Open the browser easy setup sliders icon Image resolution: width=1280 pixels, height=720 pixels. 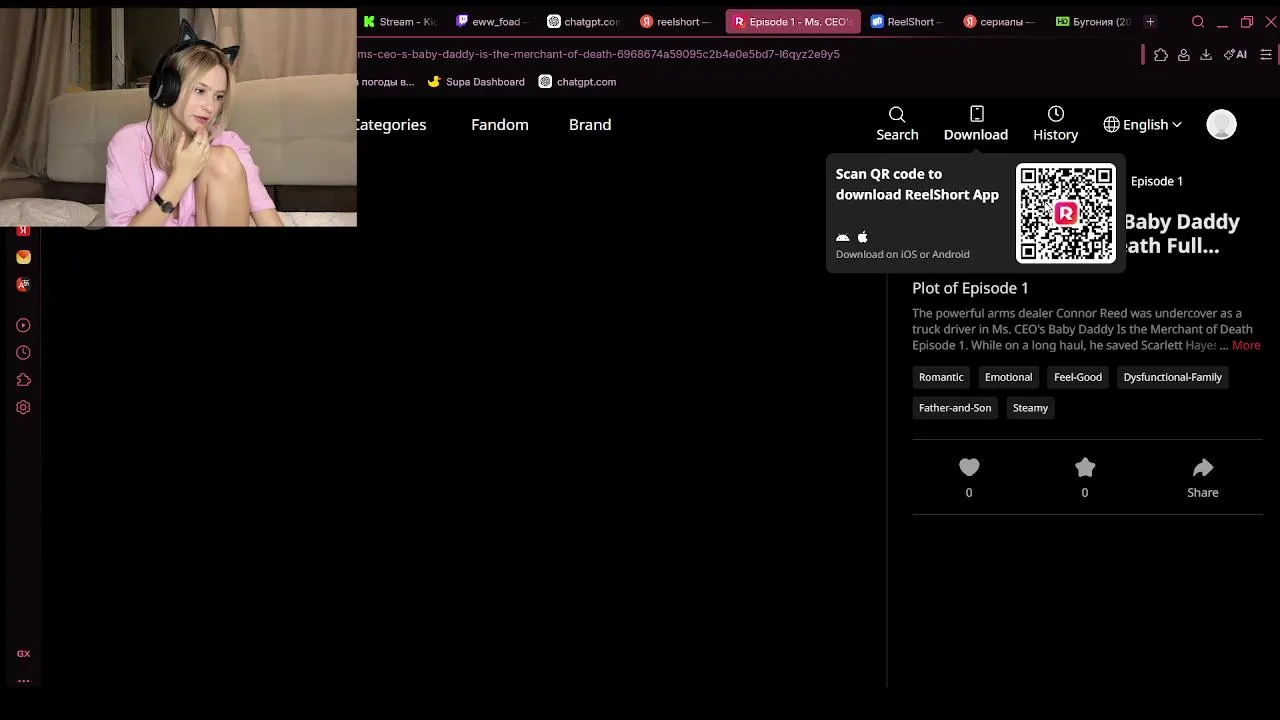click(x=1267, y=55)
